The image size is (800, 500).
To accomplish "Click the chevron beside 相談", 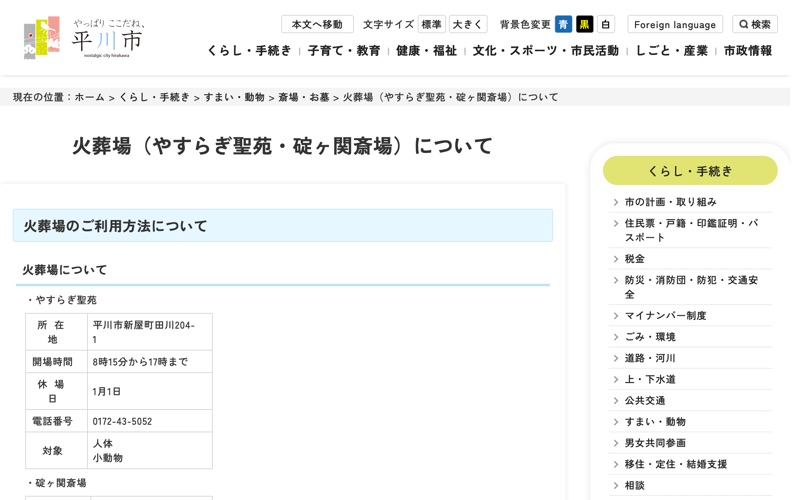I will click(x=616, y=485).
